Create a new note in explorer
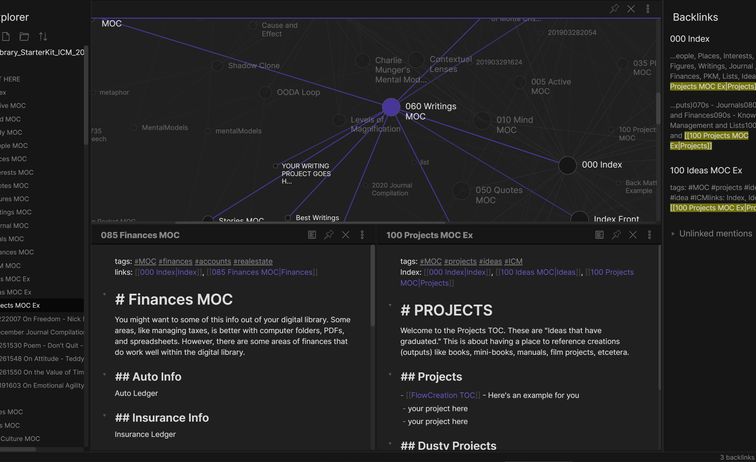756x462 pixels. tap(4, 37)
